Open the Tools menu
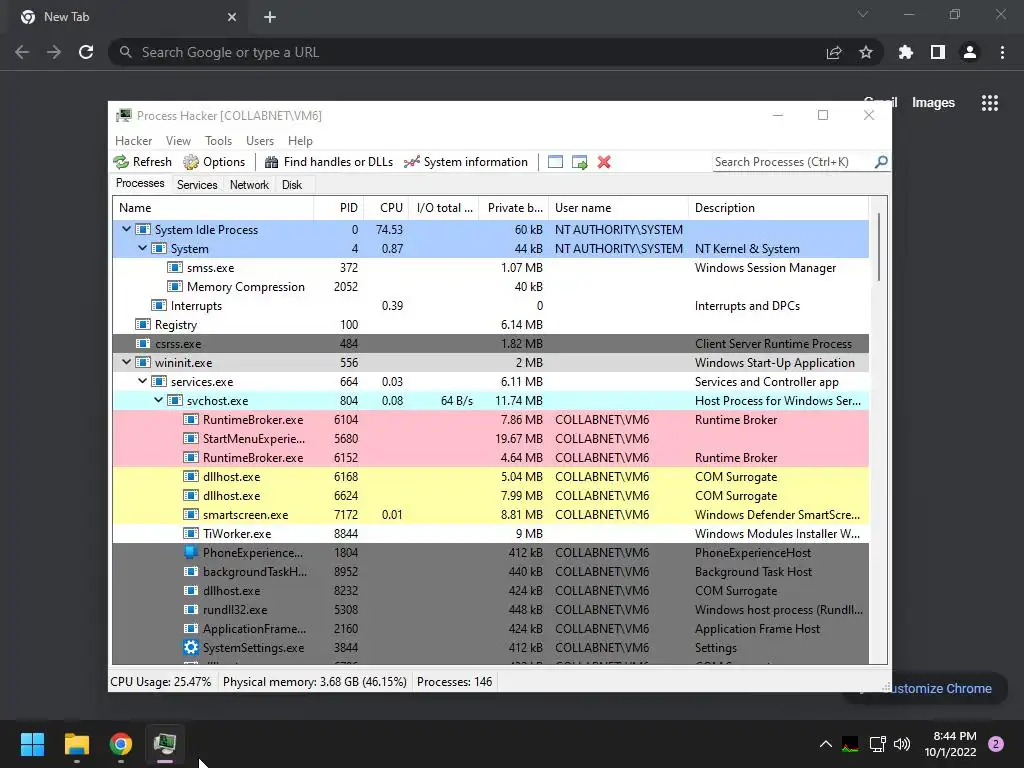This screenshot has width=1024, height=768. (x=218, y=140)
